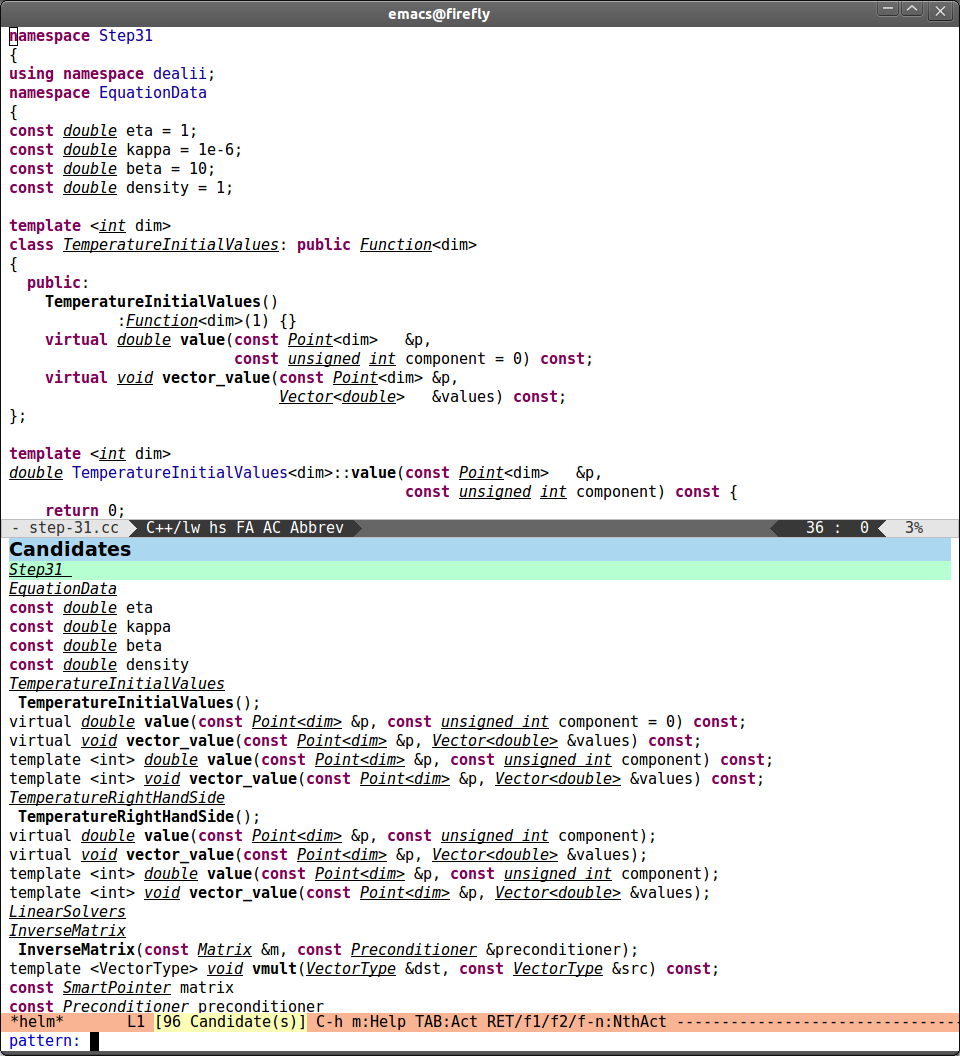Select the Step31 candidate
Image resolution: width=960 pixels, height=1056 pixels.
point(480,570)
